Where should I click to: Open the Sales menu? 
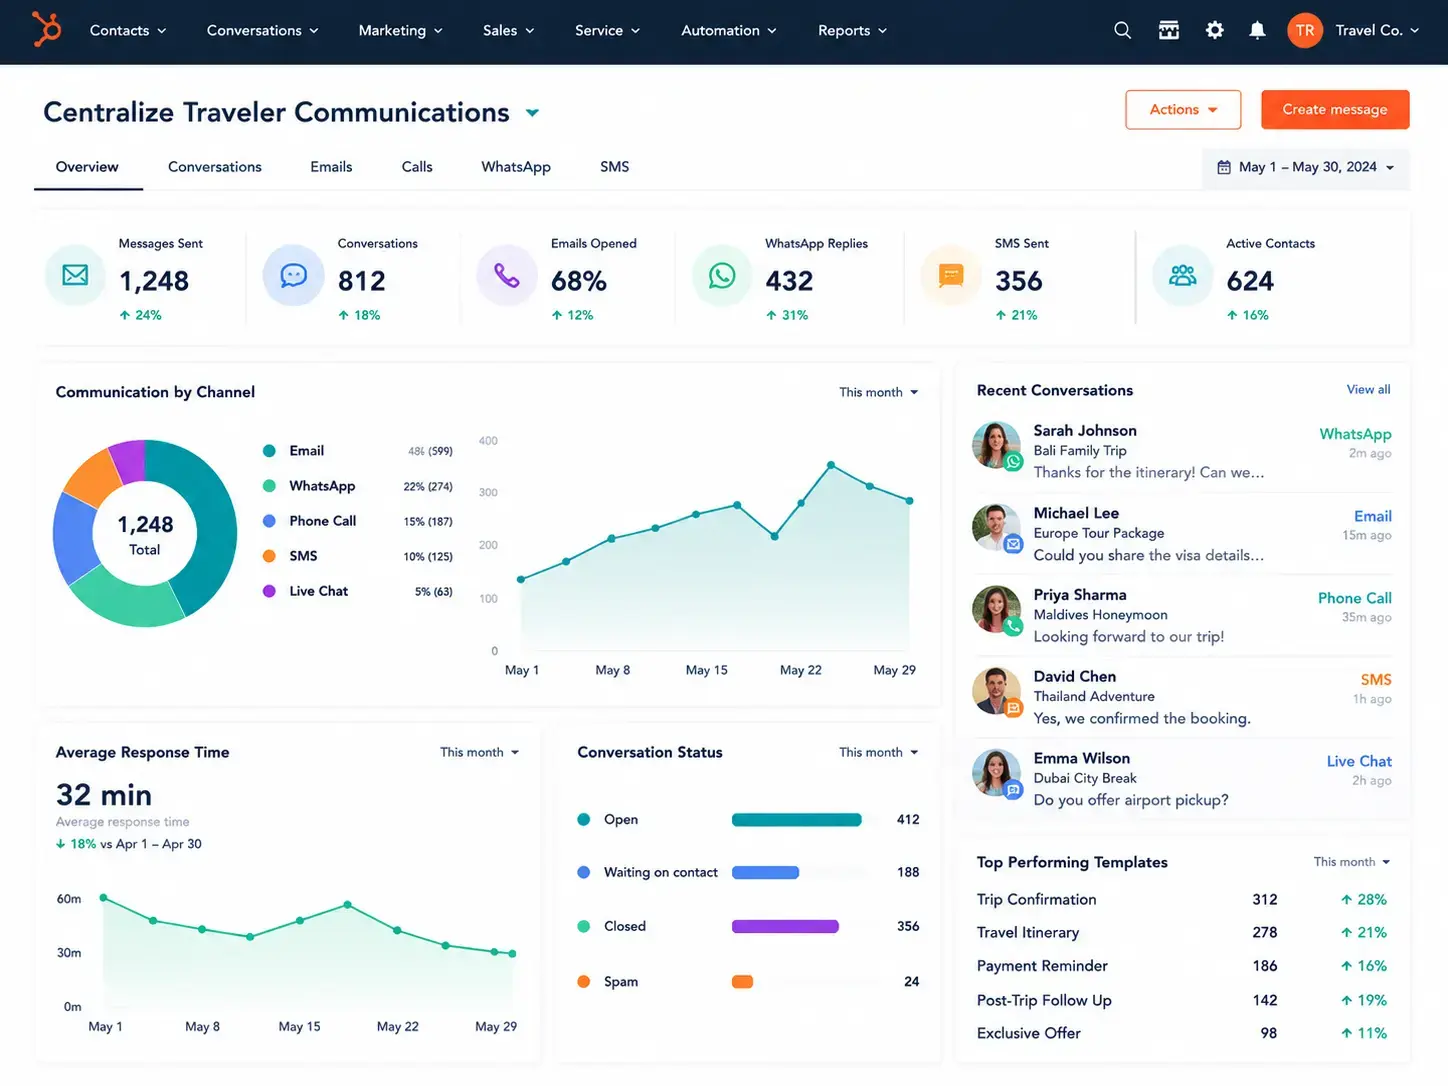509,30
